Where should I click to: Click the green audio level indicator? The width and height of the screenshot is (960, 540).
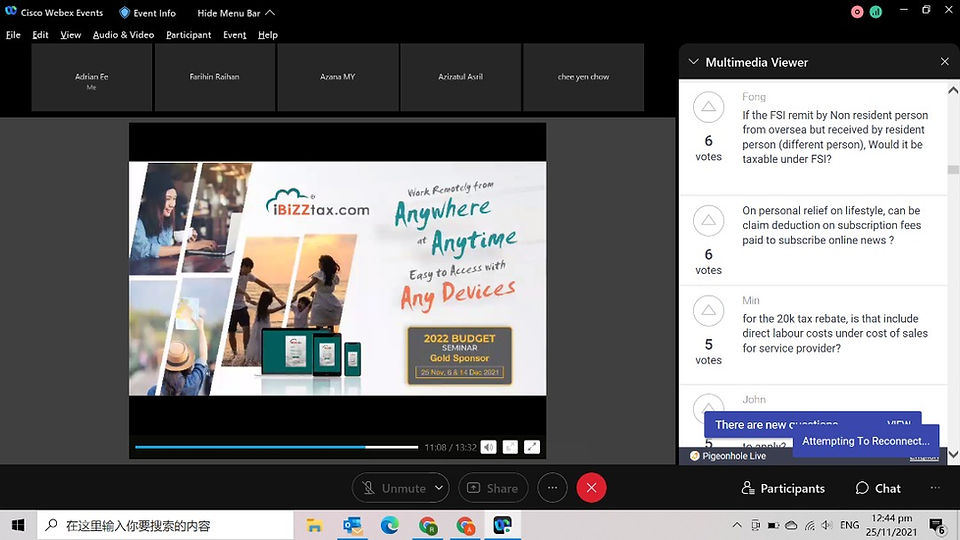pyautogui.click(x=876, y=12)
